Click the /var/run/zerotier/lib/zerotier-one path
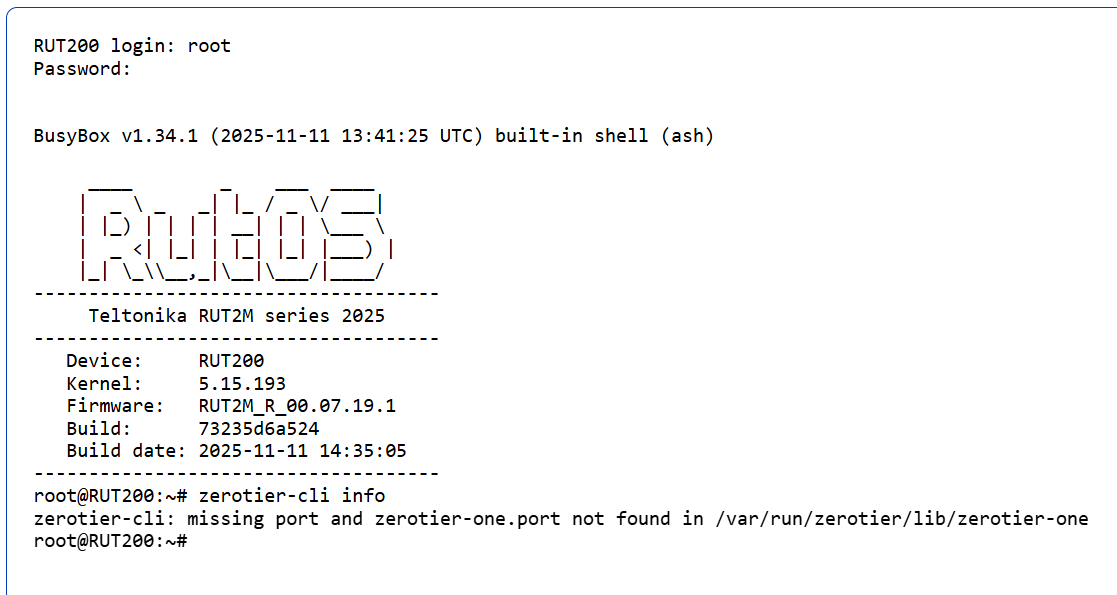 pos(901,519)
